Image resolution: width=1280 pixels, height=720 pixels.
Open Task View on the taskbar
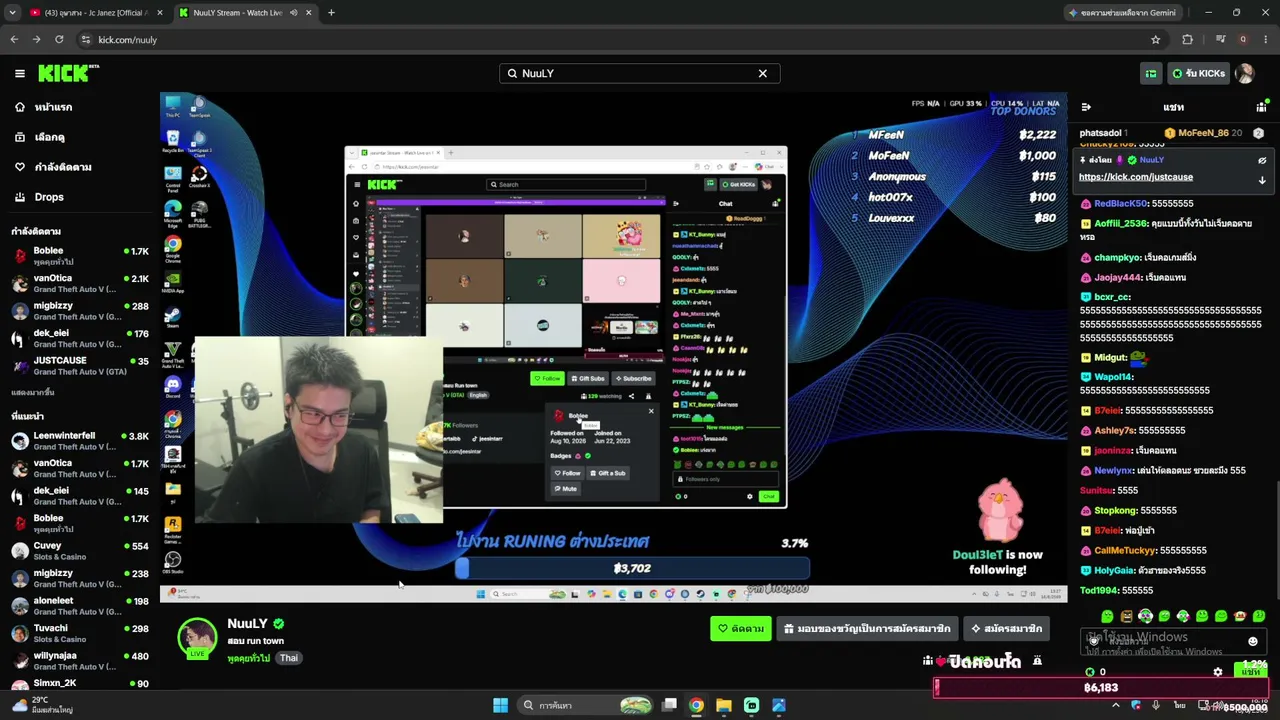pos(669,705)
